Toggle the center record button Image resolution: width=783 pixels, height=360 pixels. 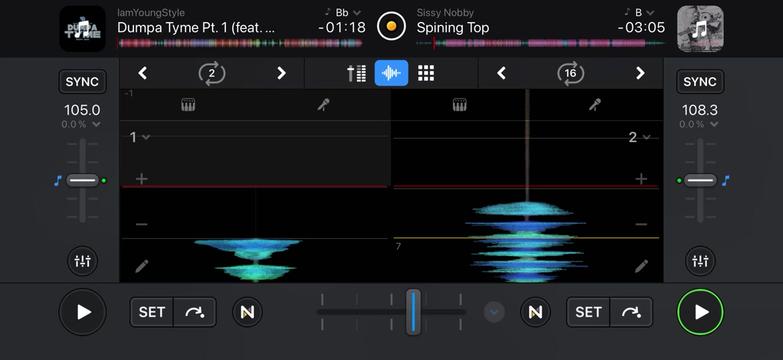click(x=391, y=26)
